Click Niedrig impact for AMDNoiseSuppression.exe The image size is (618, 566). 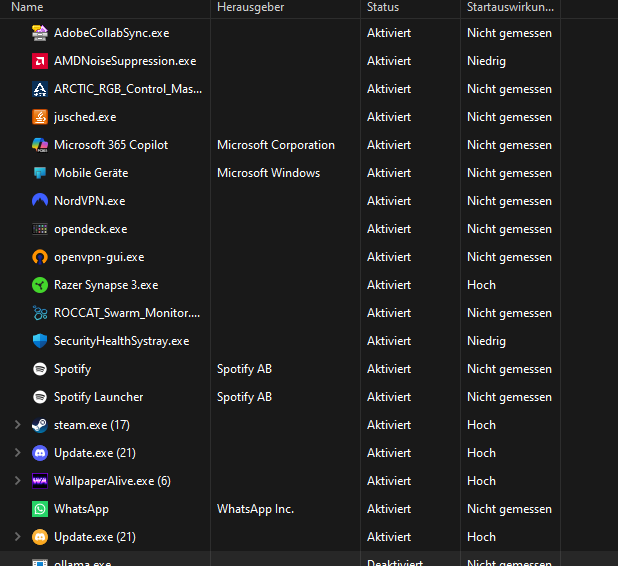point(486,61)
